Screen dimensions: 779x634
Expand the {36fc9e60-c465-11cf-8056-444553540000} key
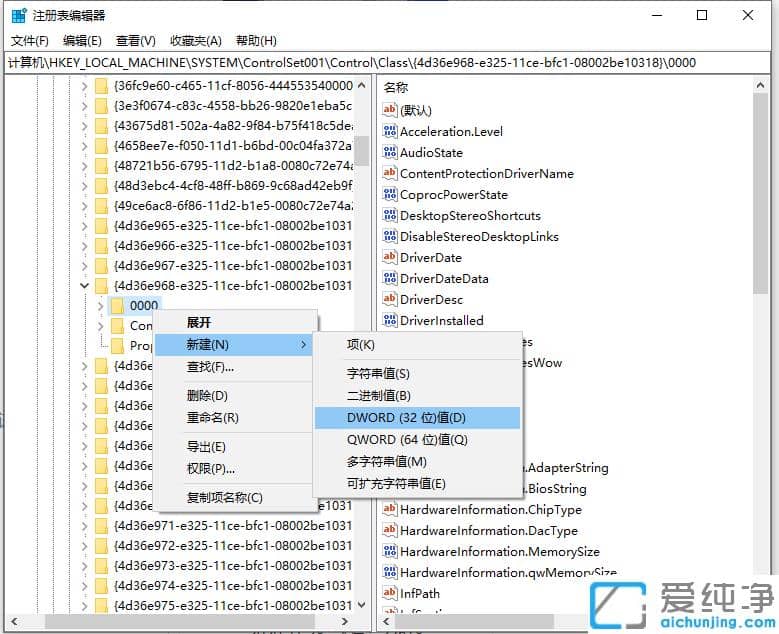pos(84,86)
